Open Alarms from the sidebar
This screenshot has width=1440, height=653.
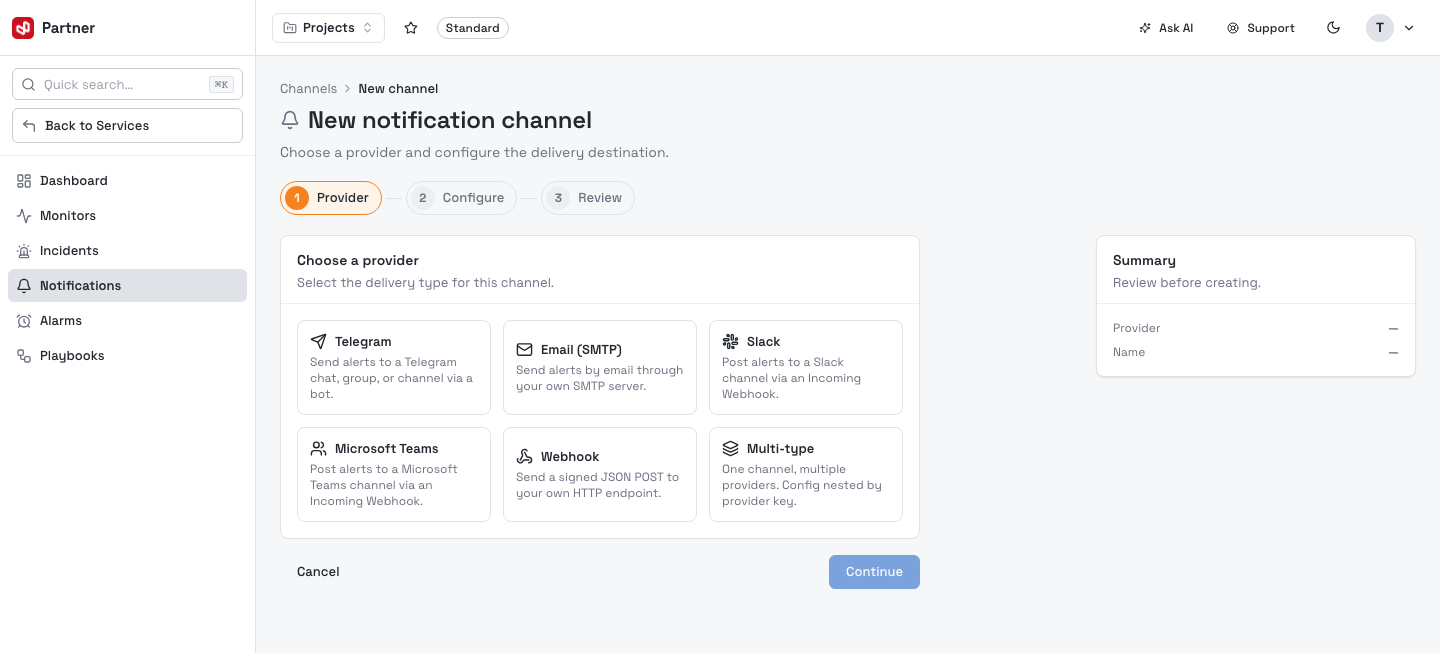(127, 321)
